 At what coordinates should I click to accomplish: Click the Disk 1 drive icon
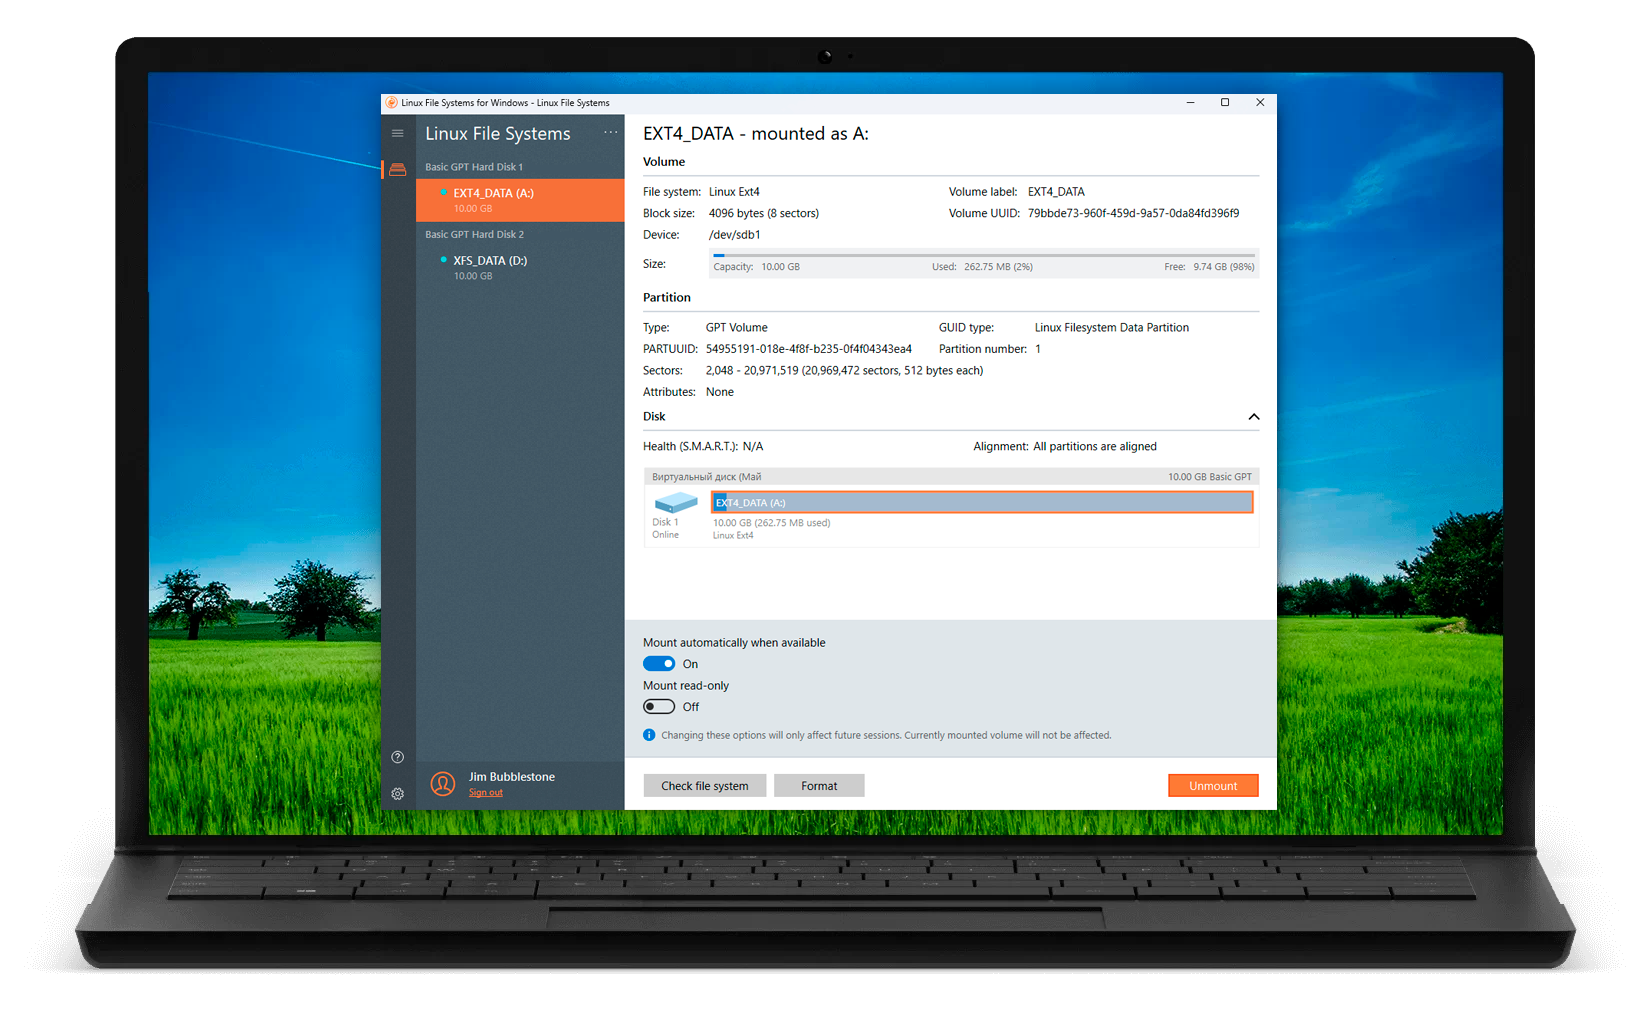(x=675, y=502)
